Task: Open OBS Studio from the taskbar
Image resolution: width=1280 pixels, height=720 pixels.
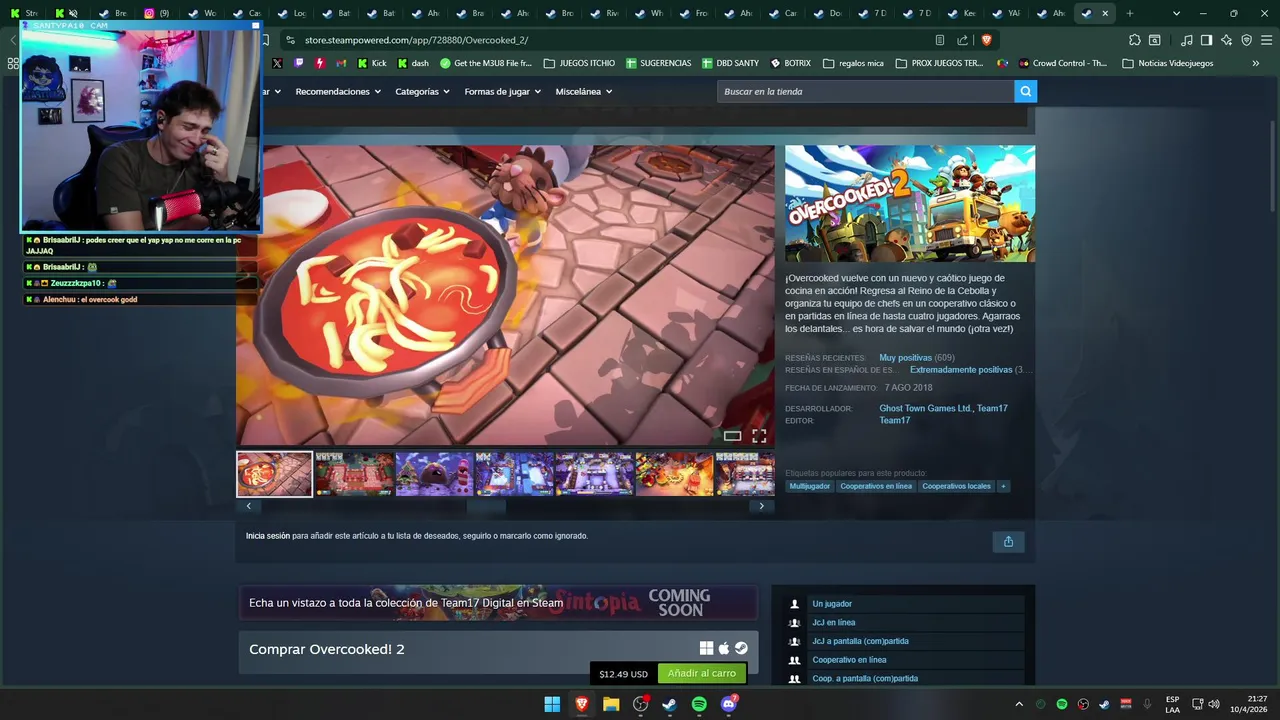Action: click(x=641, y=704)
